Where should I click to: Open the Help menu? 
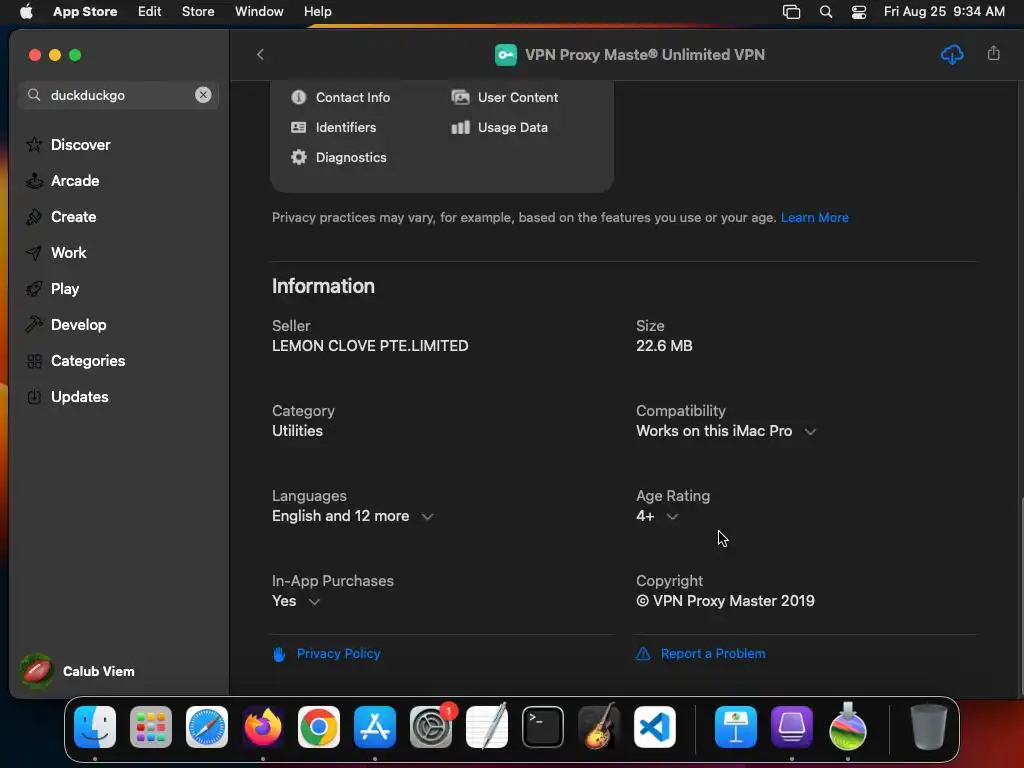click(317, 11)
